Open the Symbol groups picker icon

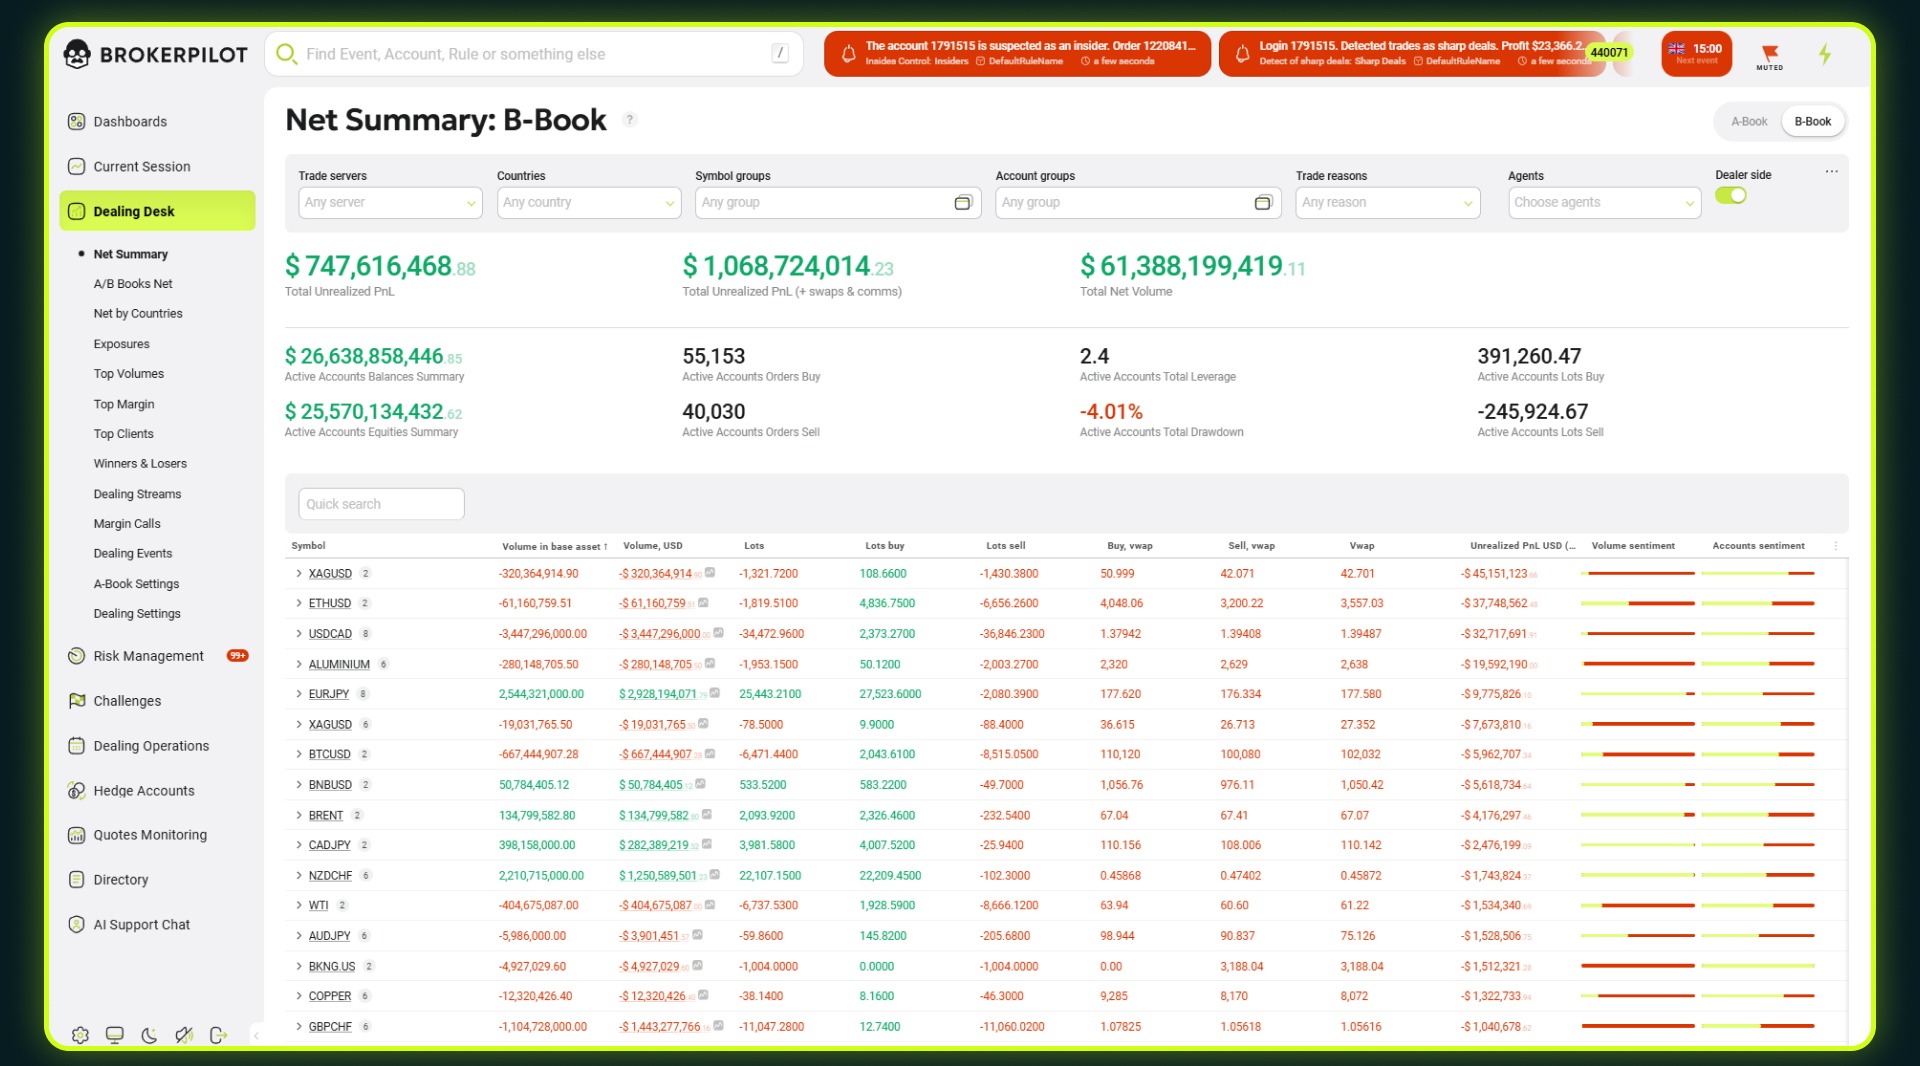[963, 202]
